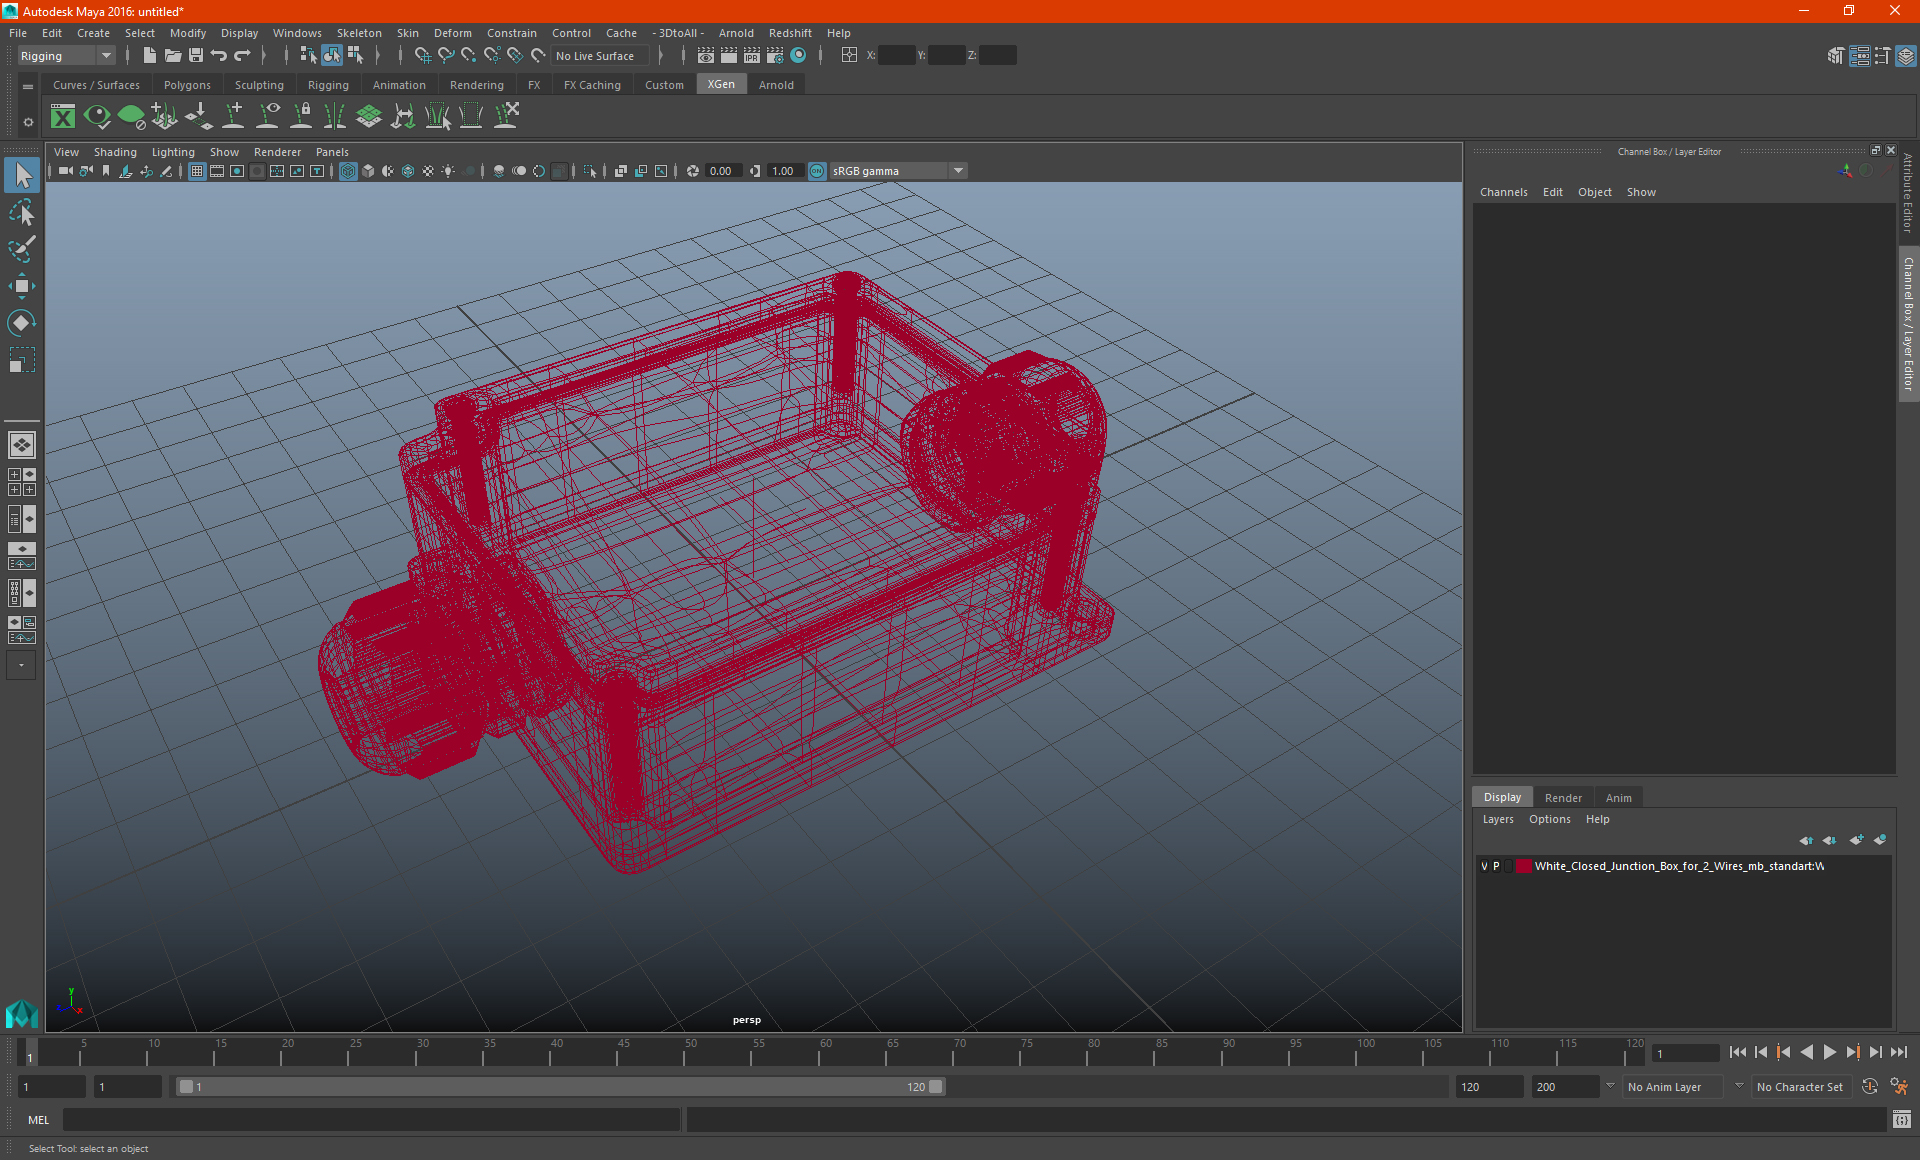Open the Attribute Editor side tab
This screenshot has width=1920, height=1160.
tap(1908, 193)
